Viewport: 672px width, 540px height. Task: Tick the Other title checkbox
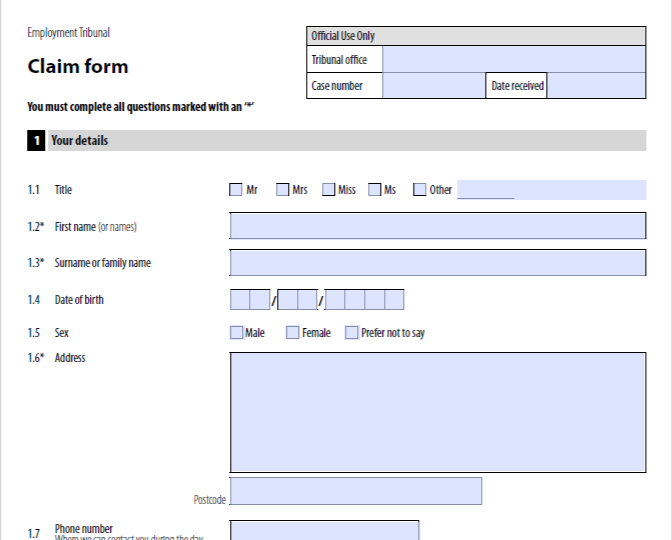click(x=420, y=189)
